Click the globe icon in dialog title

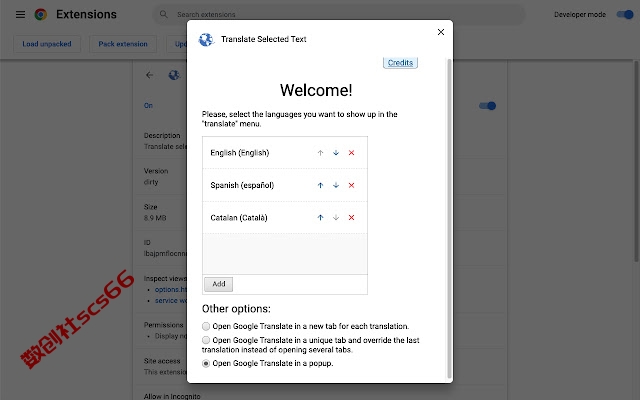tap(206, 40)
